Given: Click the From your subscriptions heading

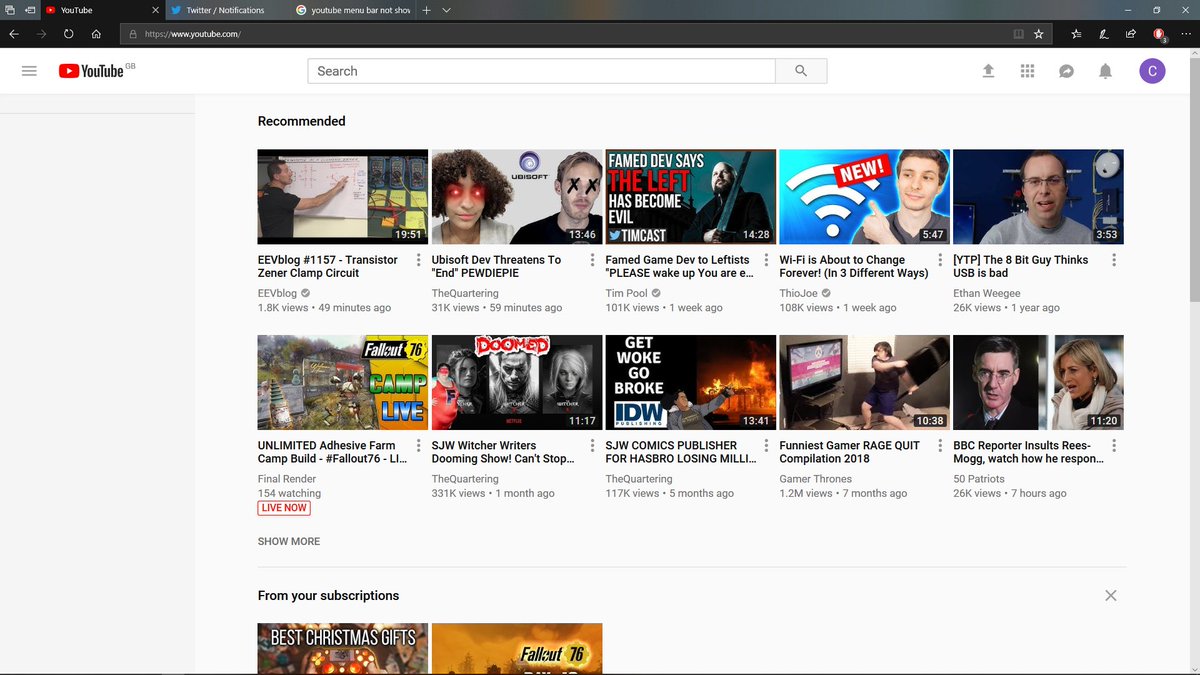Looking at the screenshot, I should pyautogui.click(x=328, y=595).
